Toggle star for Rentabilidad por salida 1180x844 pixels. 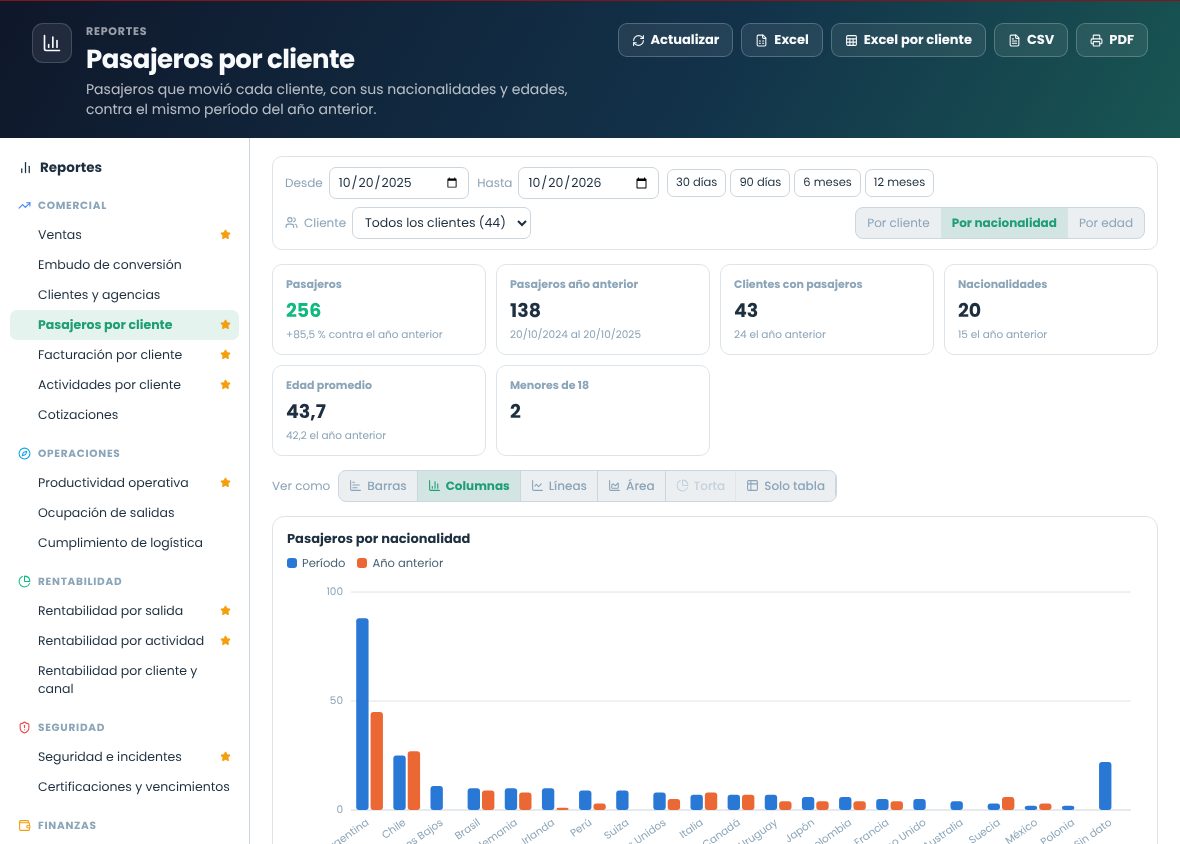point(225,611)
